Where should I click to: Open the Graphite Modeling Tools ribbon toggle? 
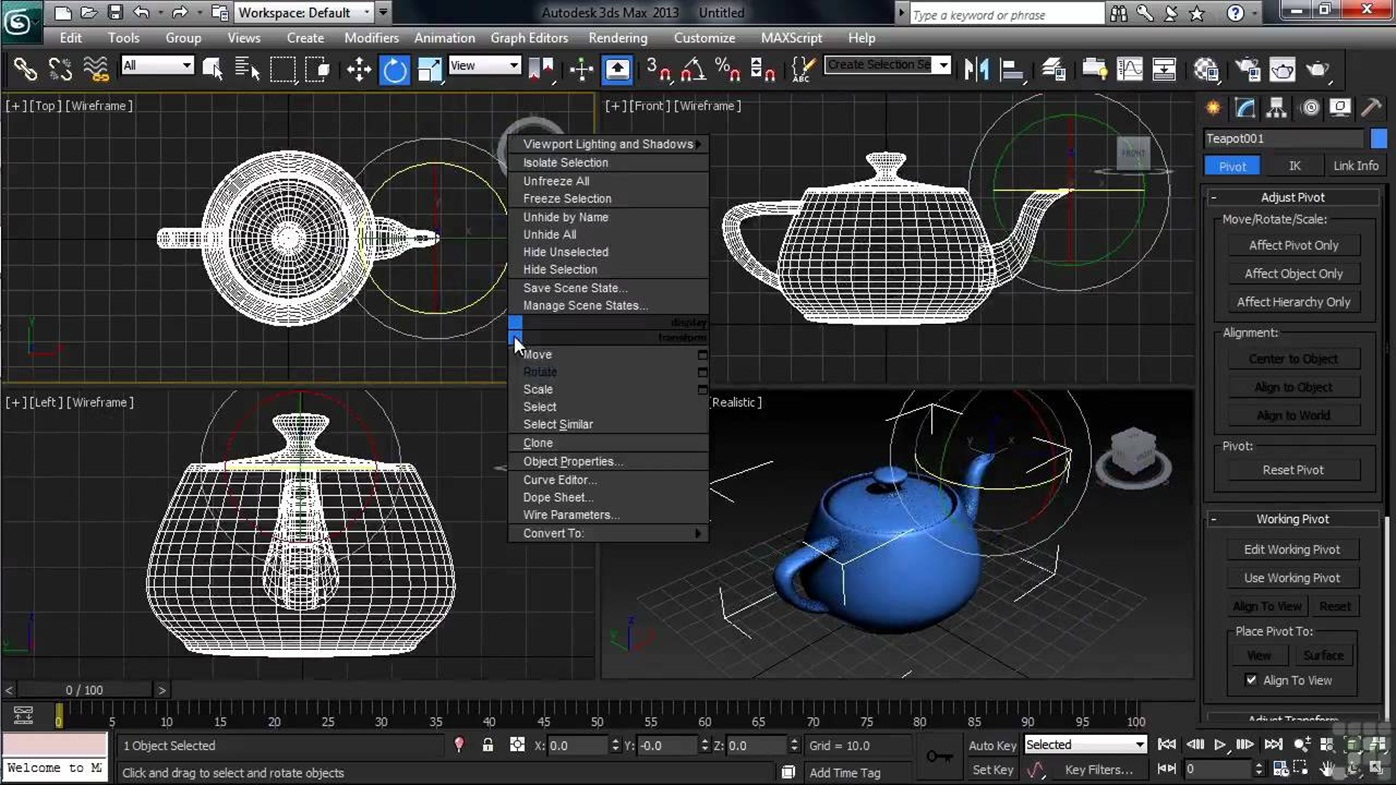[1094, 69]
